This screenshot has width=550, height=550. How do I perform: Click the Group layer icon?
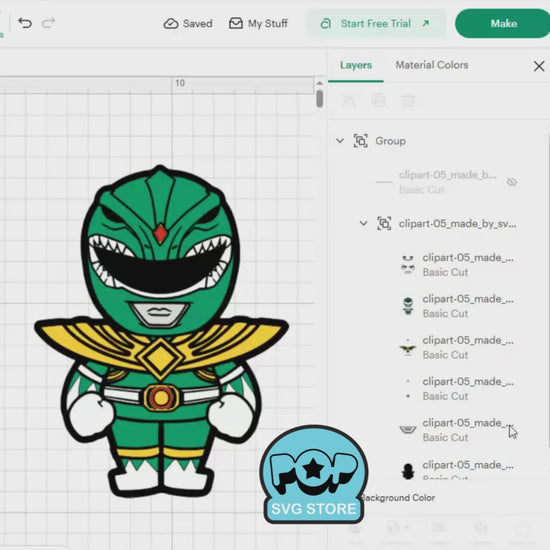361,141
